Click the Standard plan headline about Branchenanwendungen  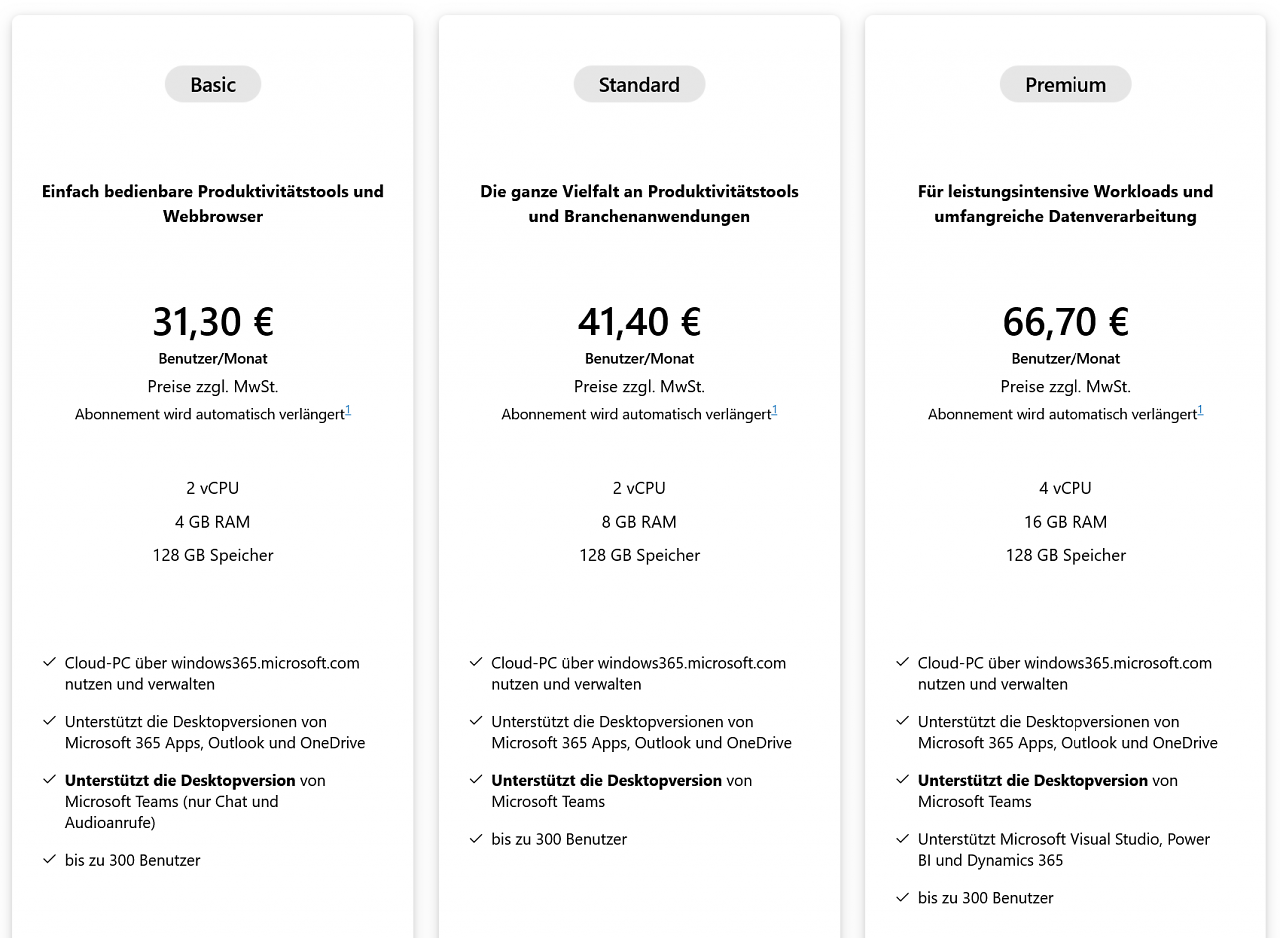coord(639,204)
